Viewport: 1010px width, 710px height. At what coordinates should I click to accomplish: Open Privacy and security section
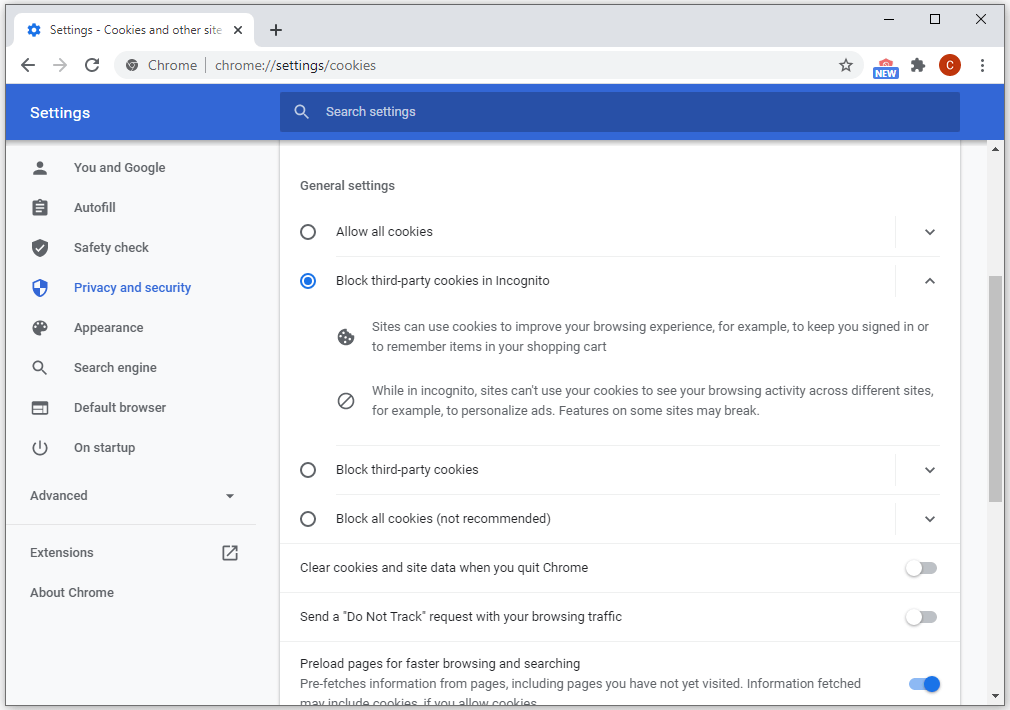point(133,287)
